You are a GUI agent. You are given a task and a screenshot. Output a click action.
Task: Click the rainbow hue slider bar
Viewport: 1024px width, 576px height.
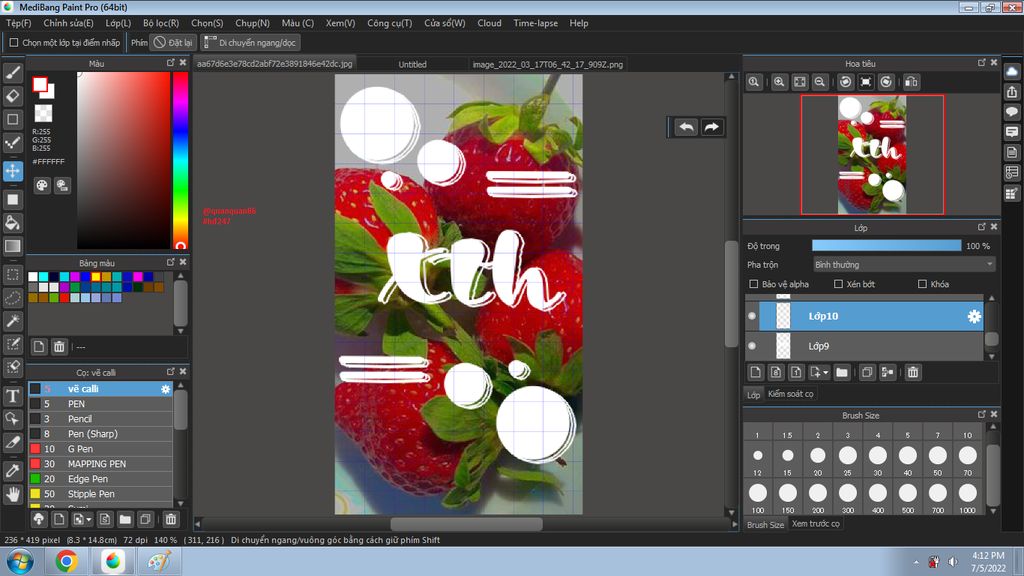click(180, 160)
